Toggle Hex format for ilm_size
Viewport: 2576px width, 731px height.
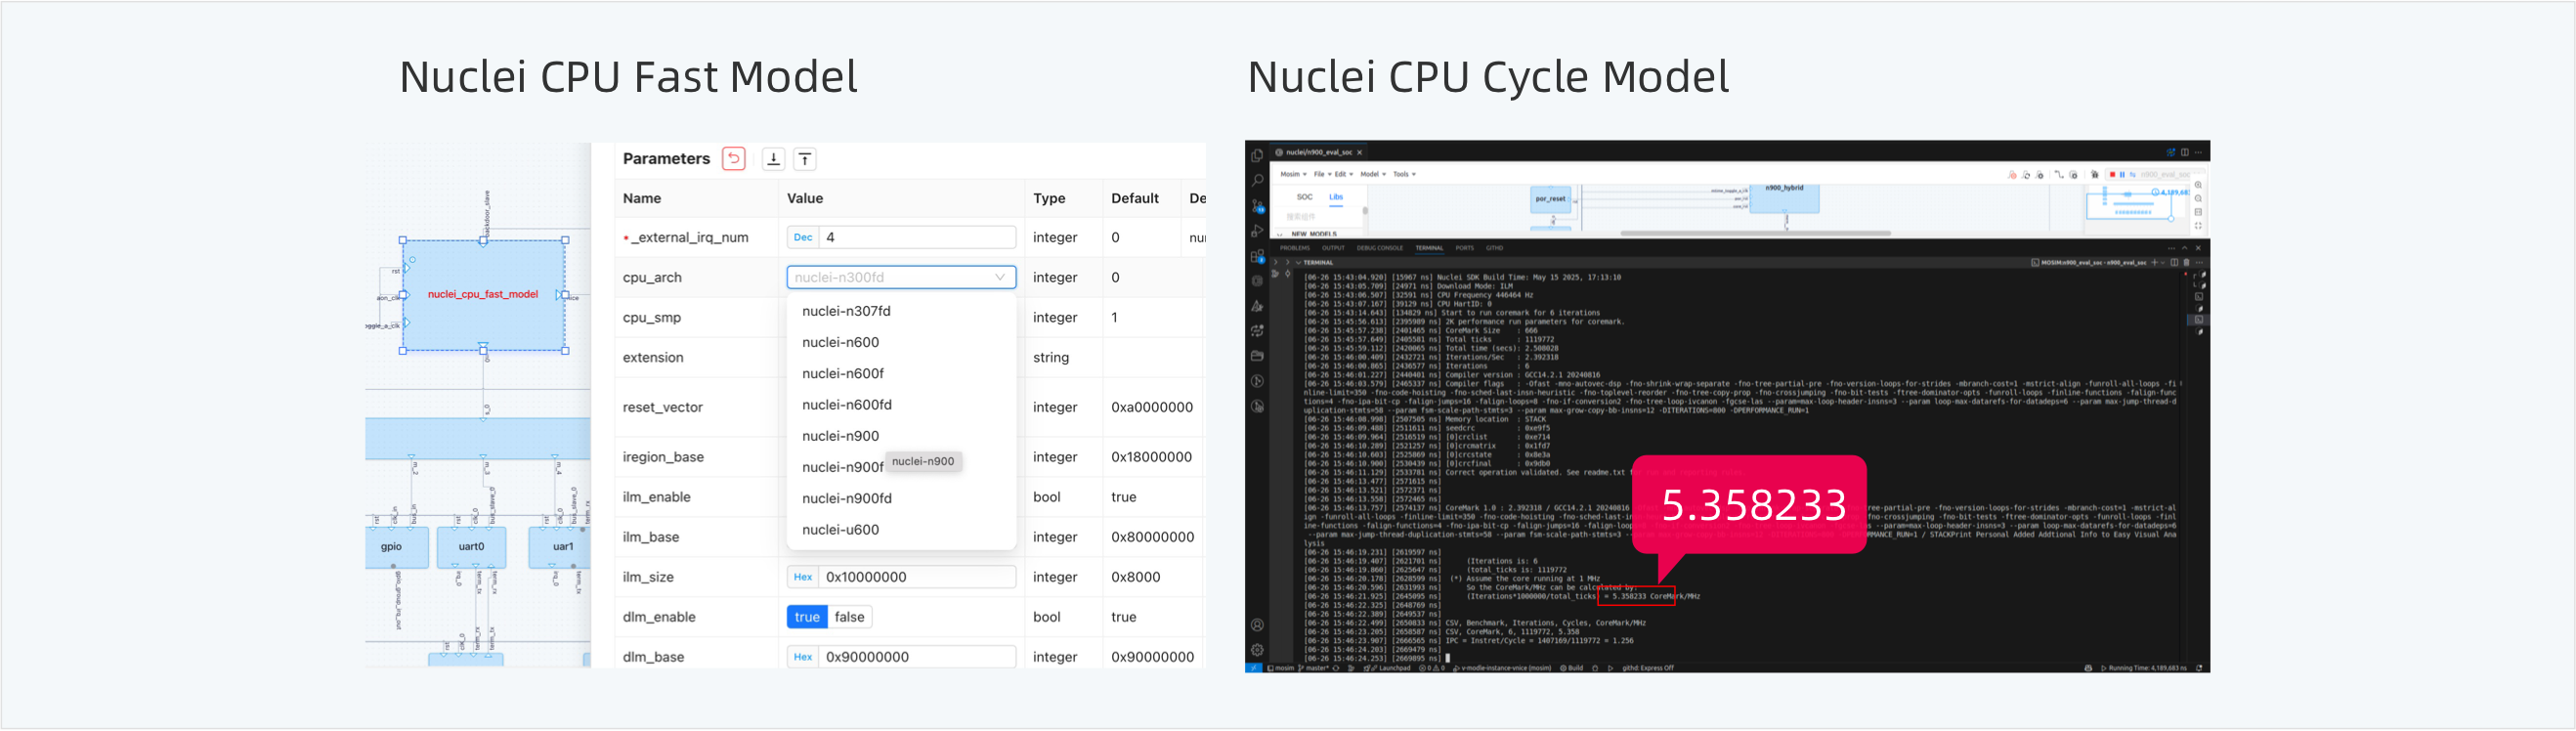pyautogui.click(x=802, y=577)
